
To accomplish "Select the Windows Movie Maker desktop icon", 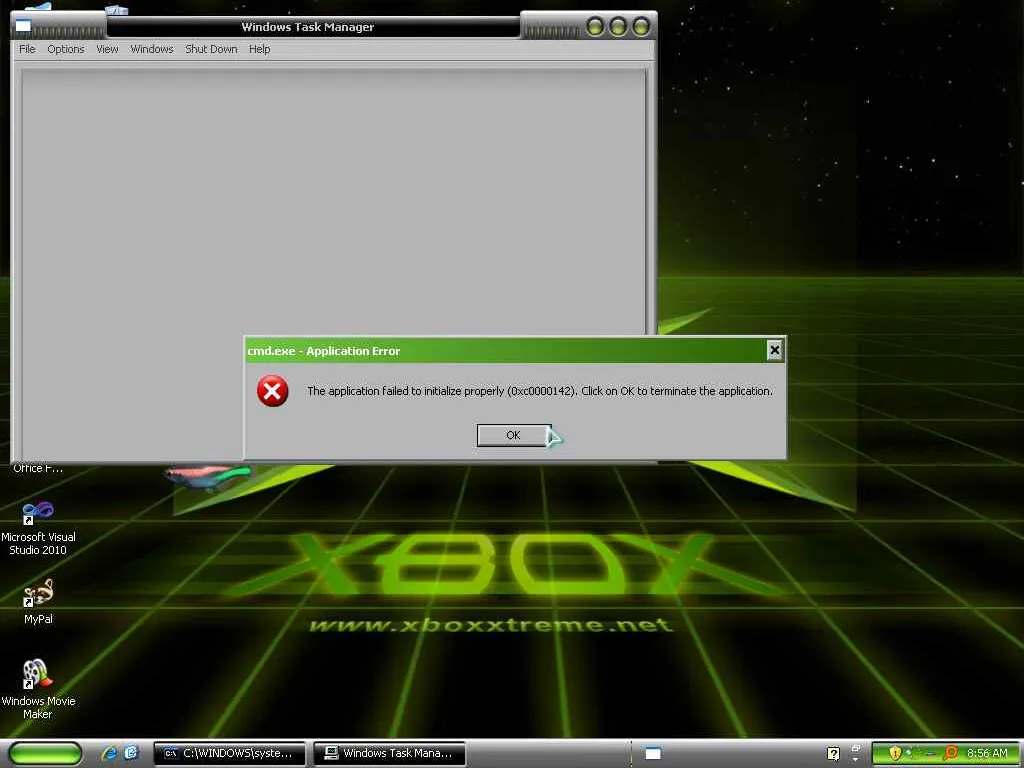I will coord(38,689).
